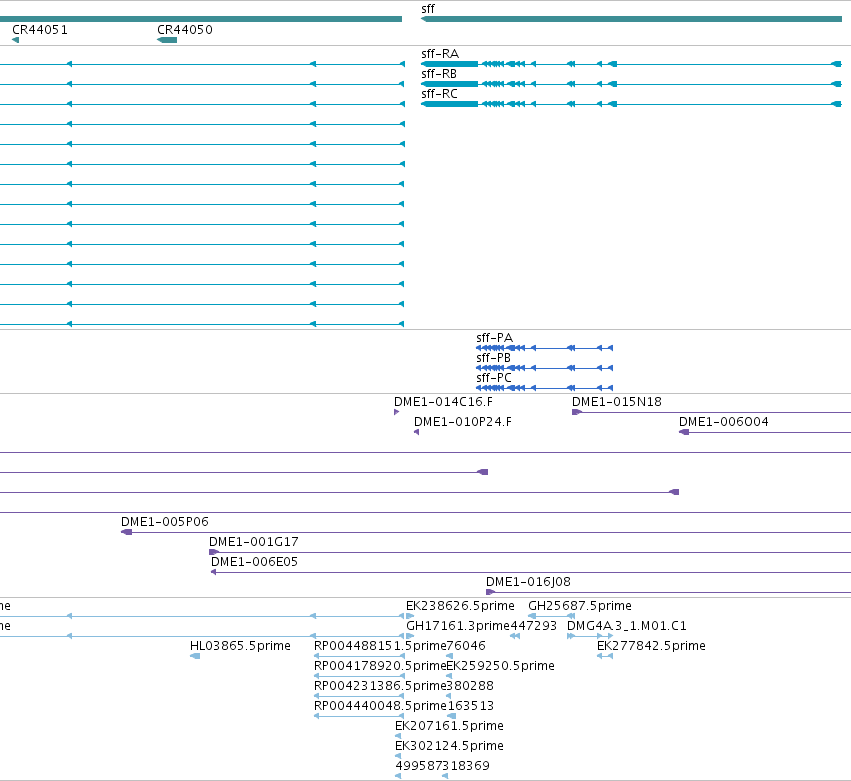Image resolution: width=851 pixels, height=781 pixels.
Task: Click the DME1-010P24.F clone label
Action: point(463,422)
